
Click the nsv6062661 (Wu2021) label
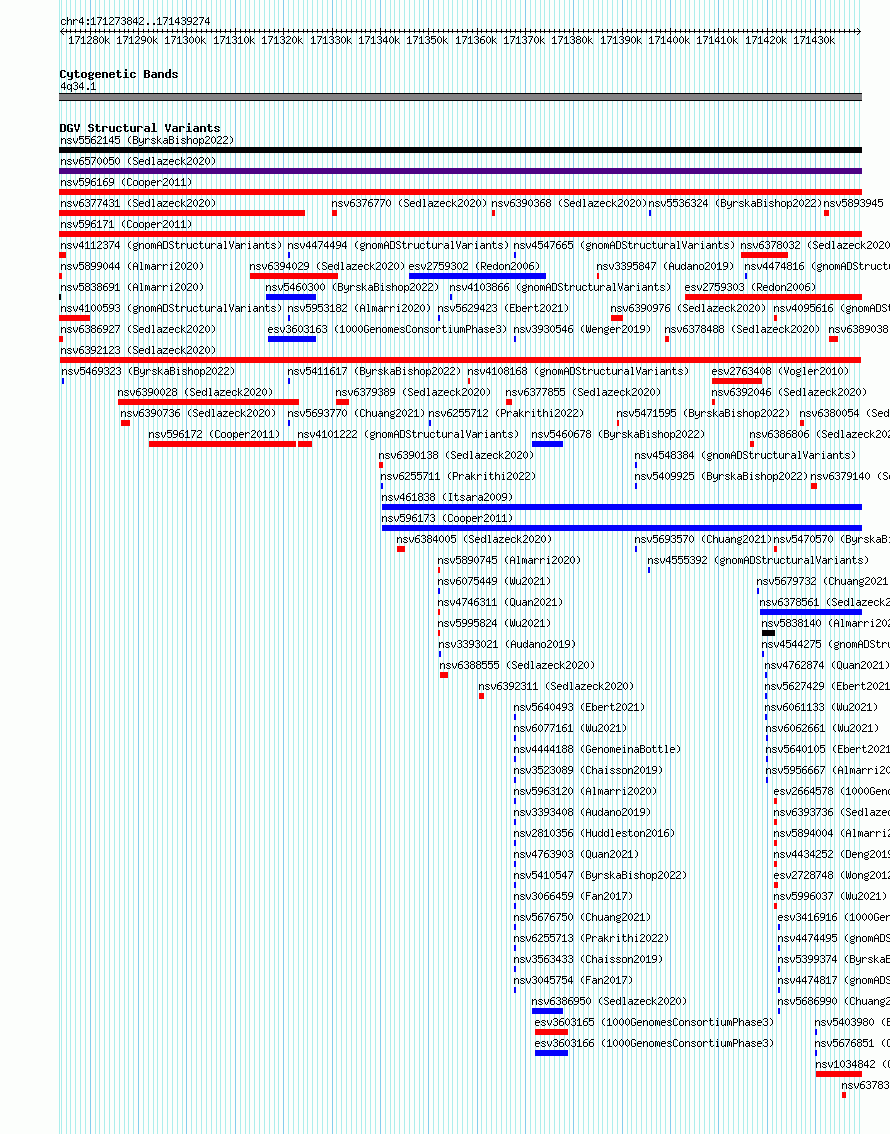pos(821,728)
